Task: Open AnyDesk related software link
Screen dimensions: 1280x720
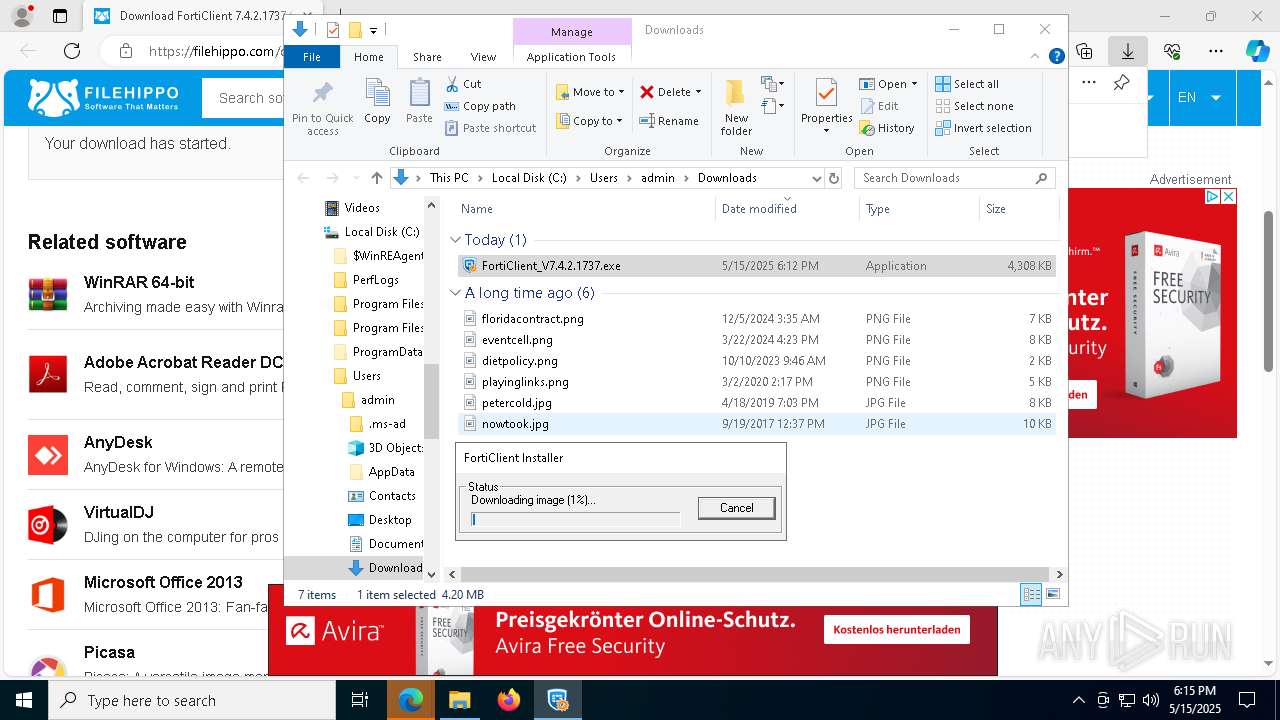Action: pos(118,442)
